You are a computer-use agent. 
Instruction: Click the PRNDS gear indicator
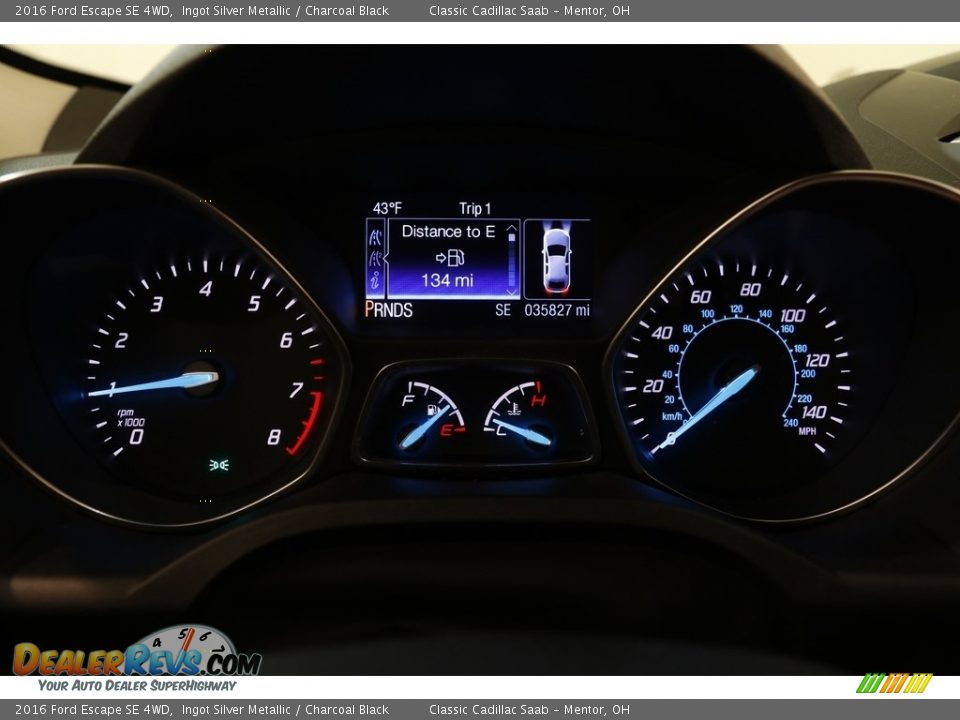389,310
